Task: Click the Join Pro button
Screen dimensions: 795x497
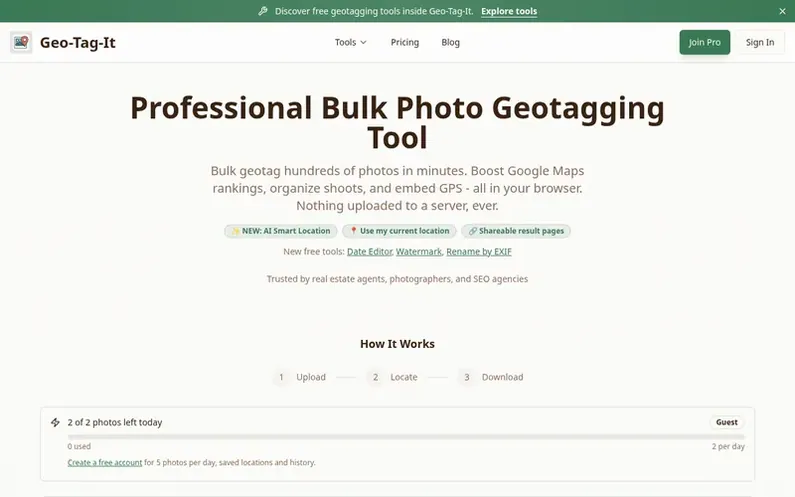Action: 704,43
